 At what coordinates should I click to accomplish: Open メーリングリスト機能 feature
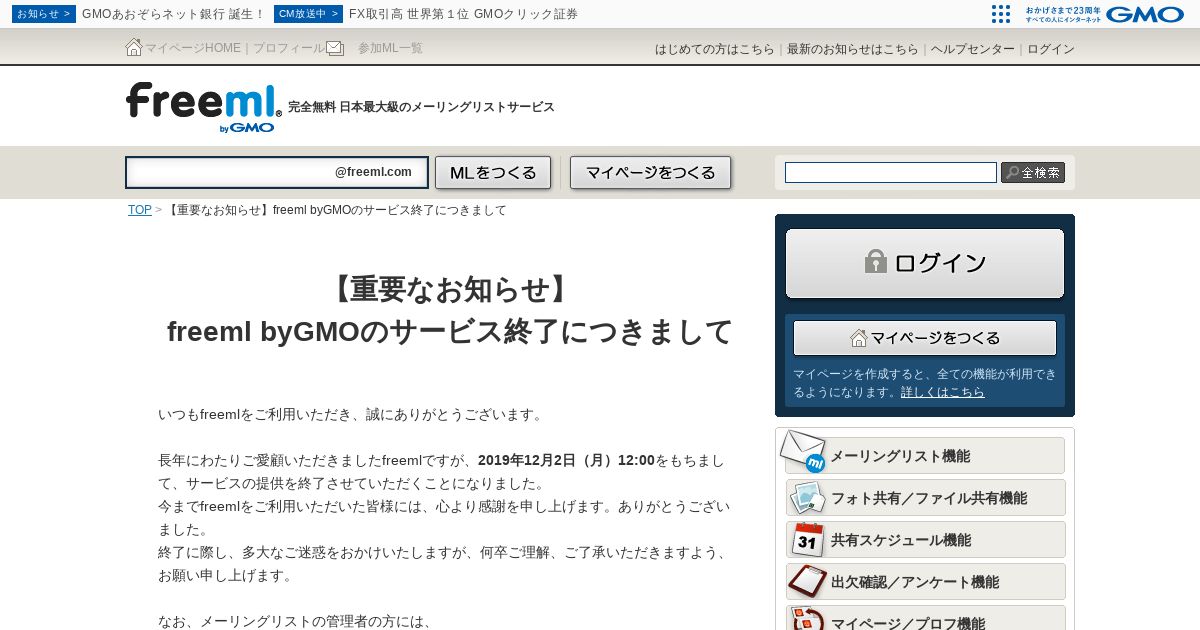click(x=925, y=456)
